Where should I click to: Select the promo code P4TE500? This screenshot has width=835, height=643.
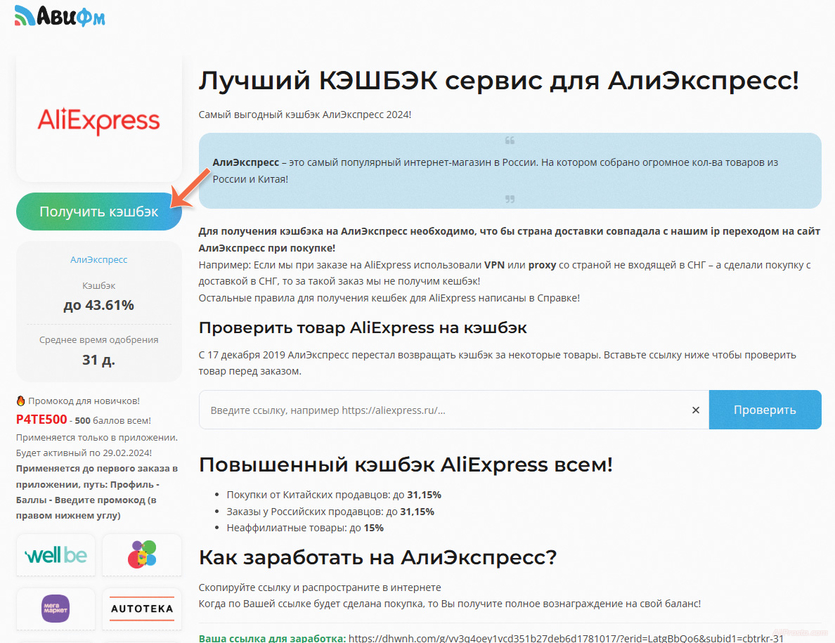coord(40,419)
